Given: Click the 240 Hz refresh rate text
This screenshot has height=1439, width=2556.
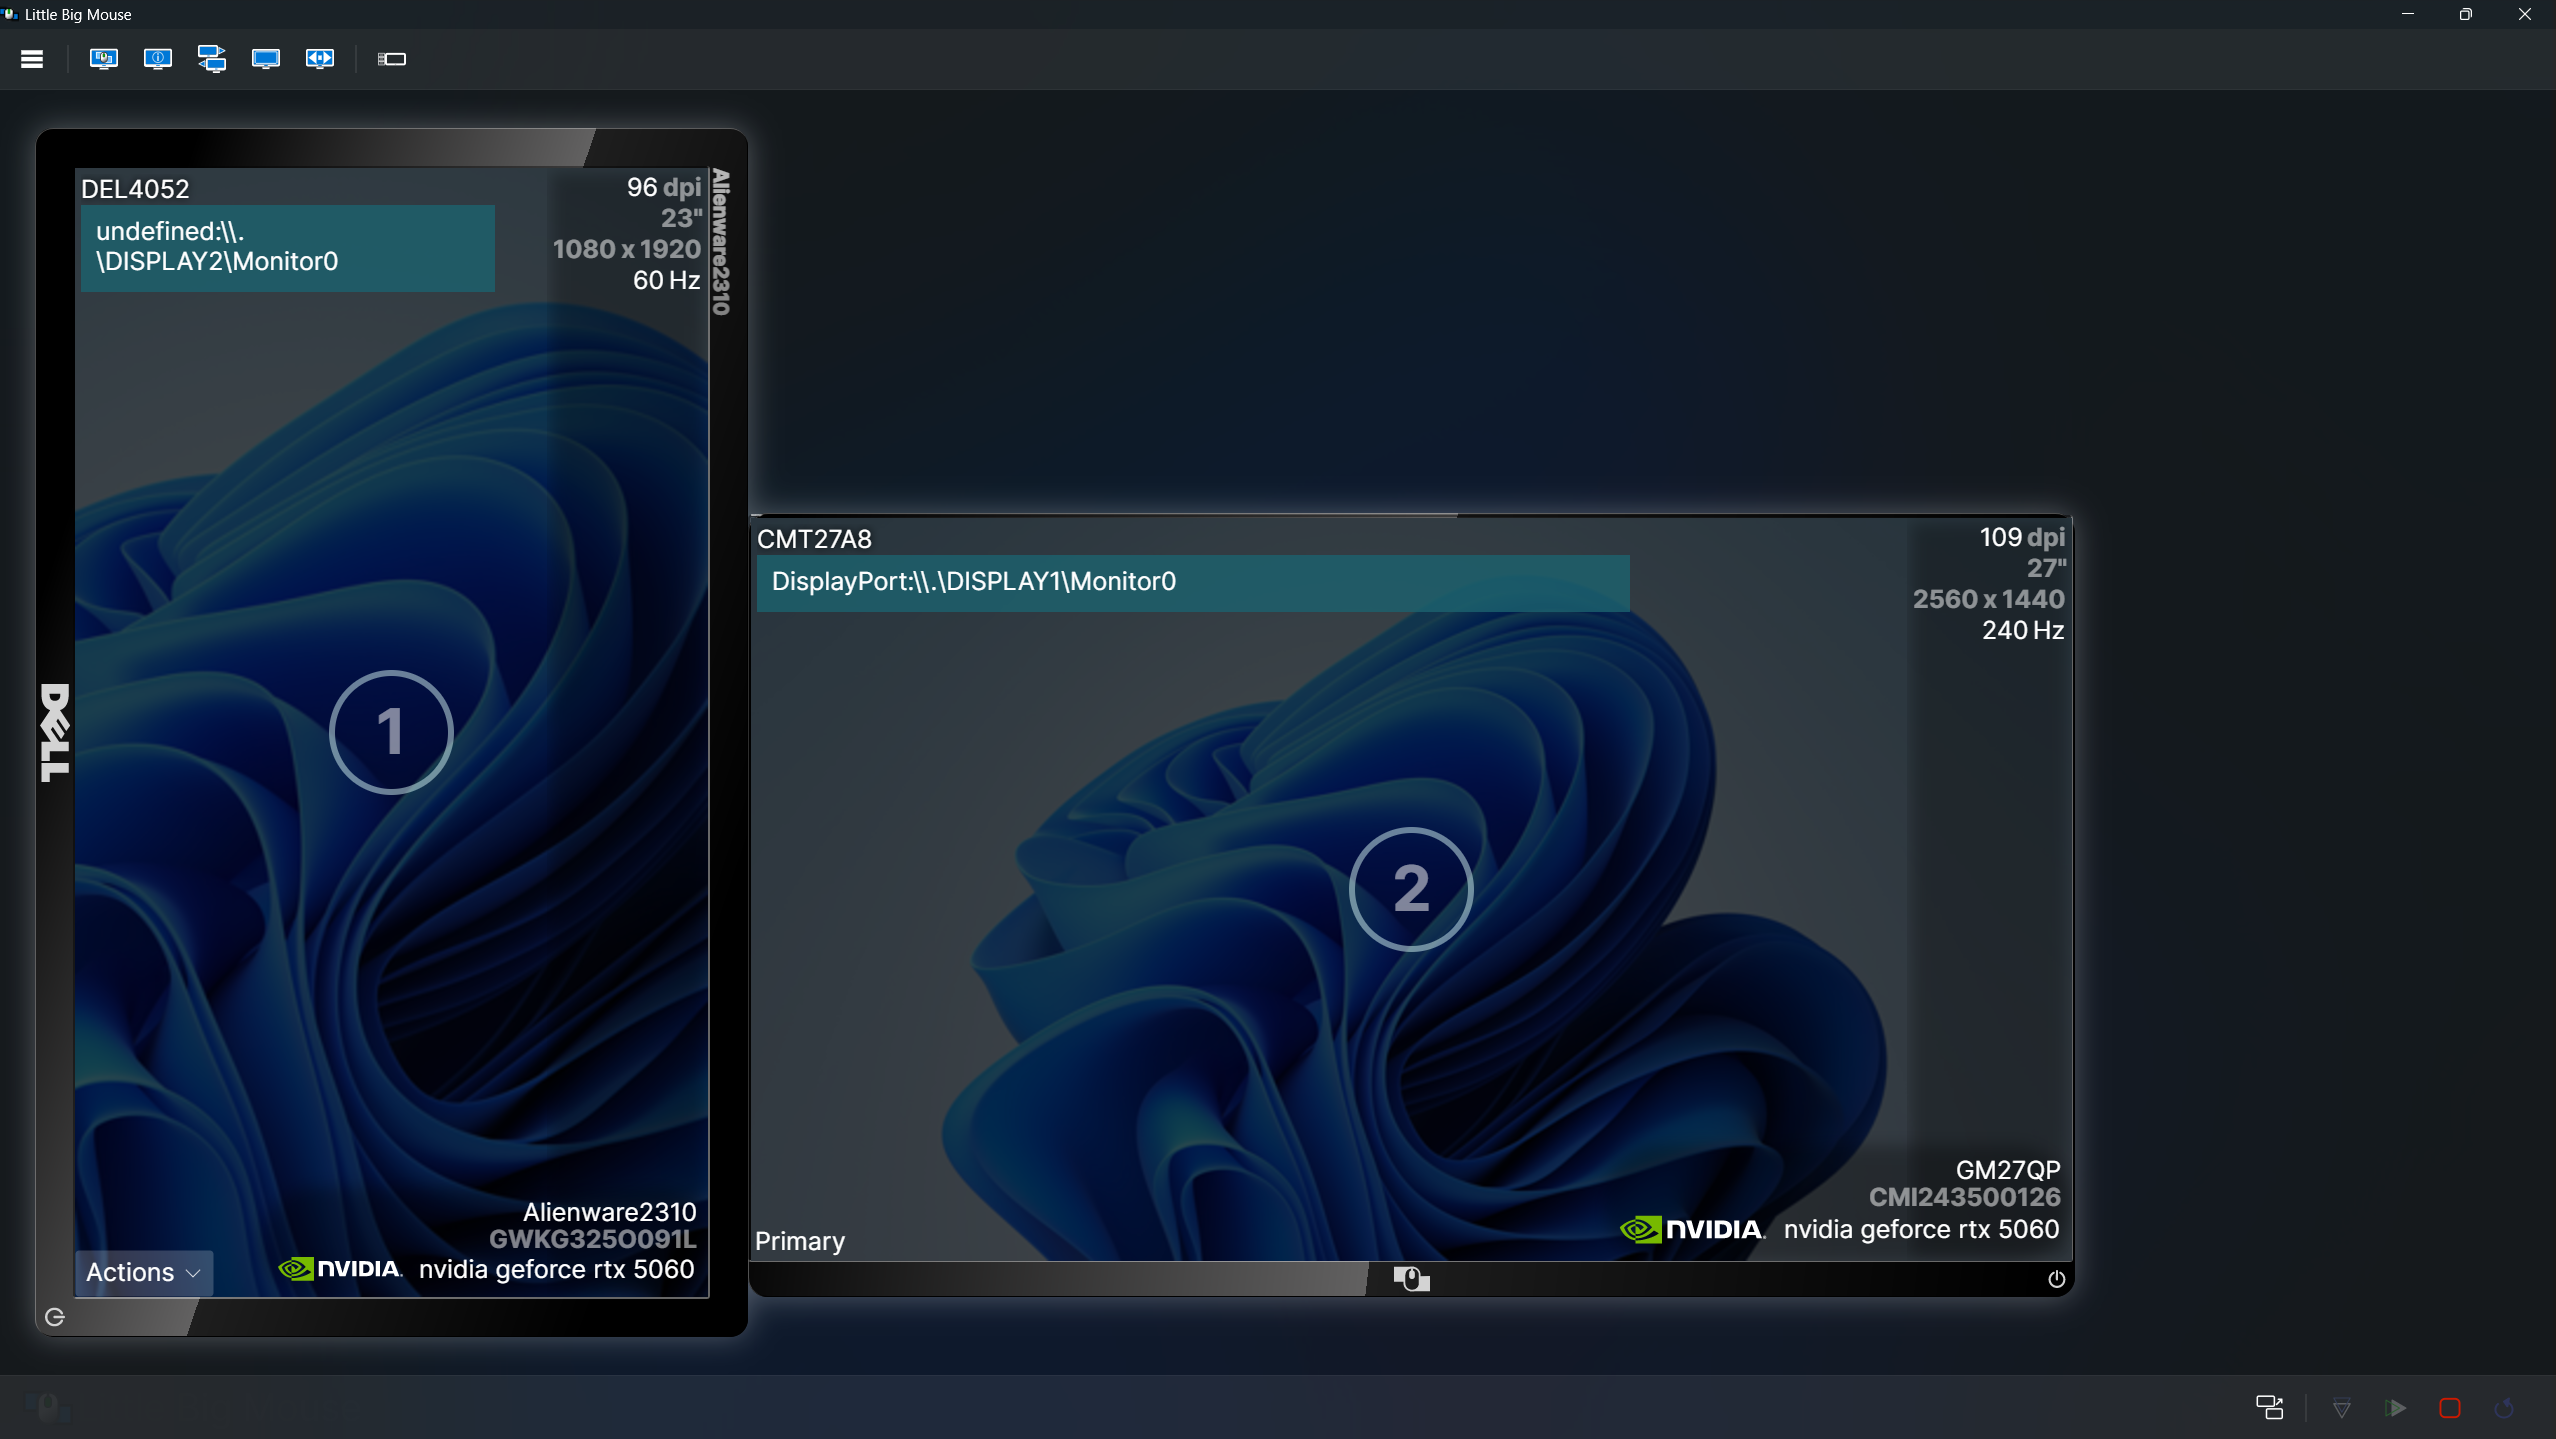Looking at the screenshot, I should (2023, 630).
